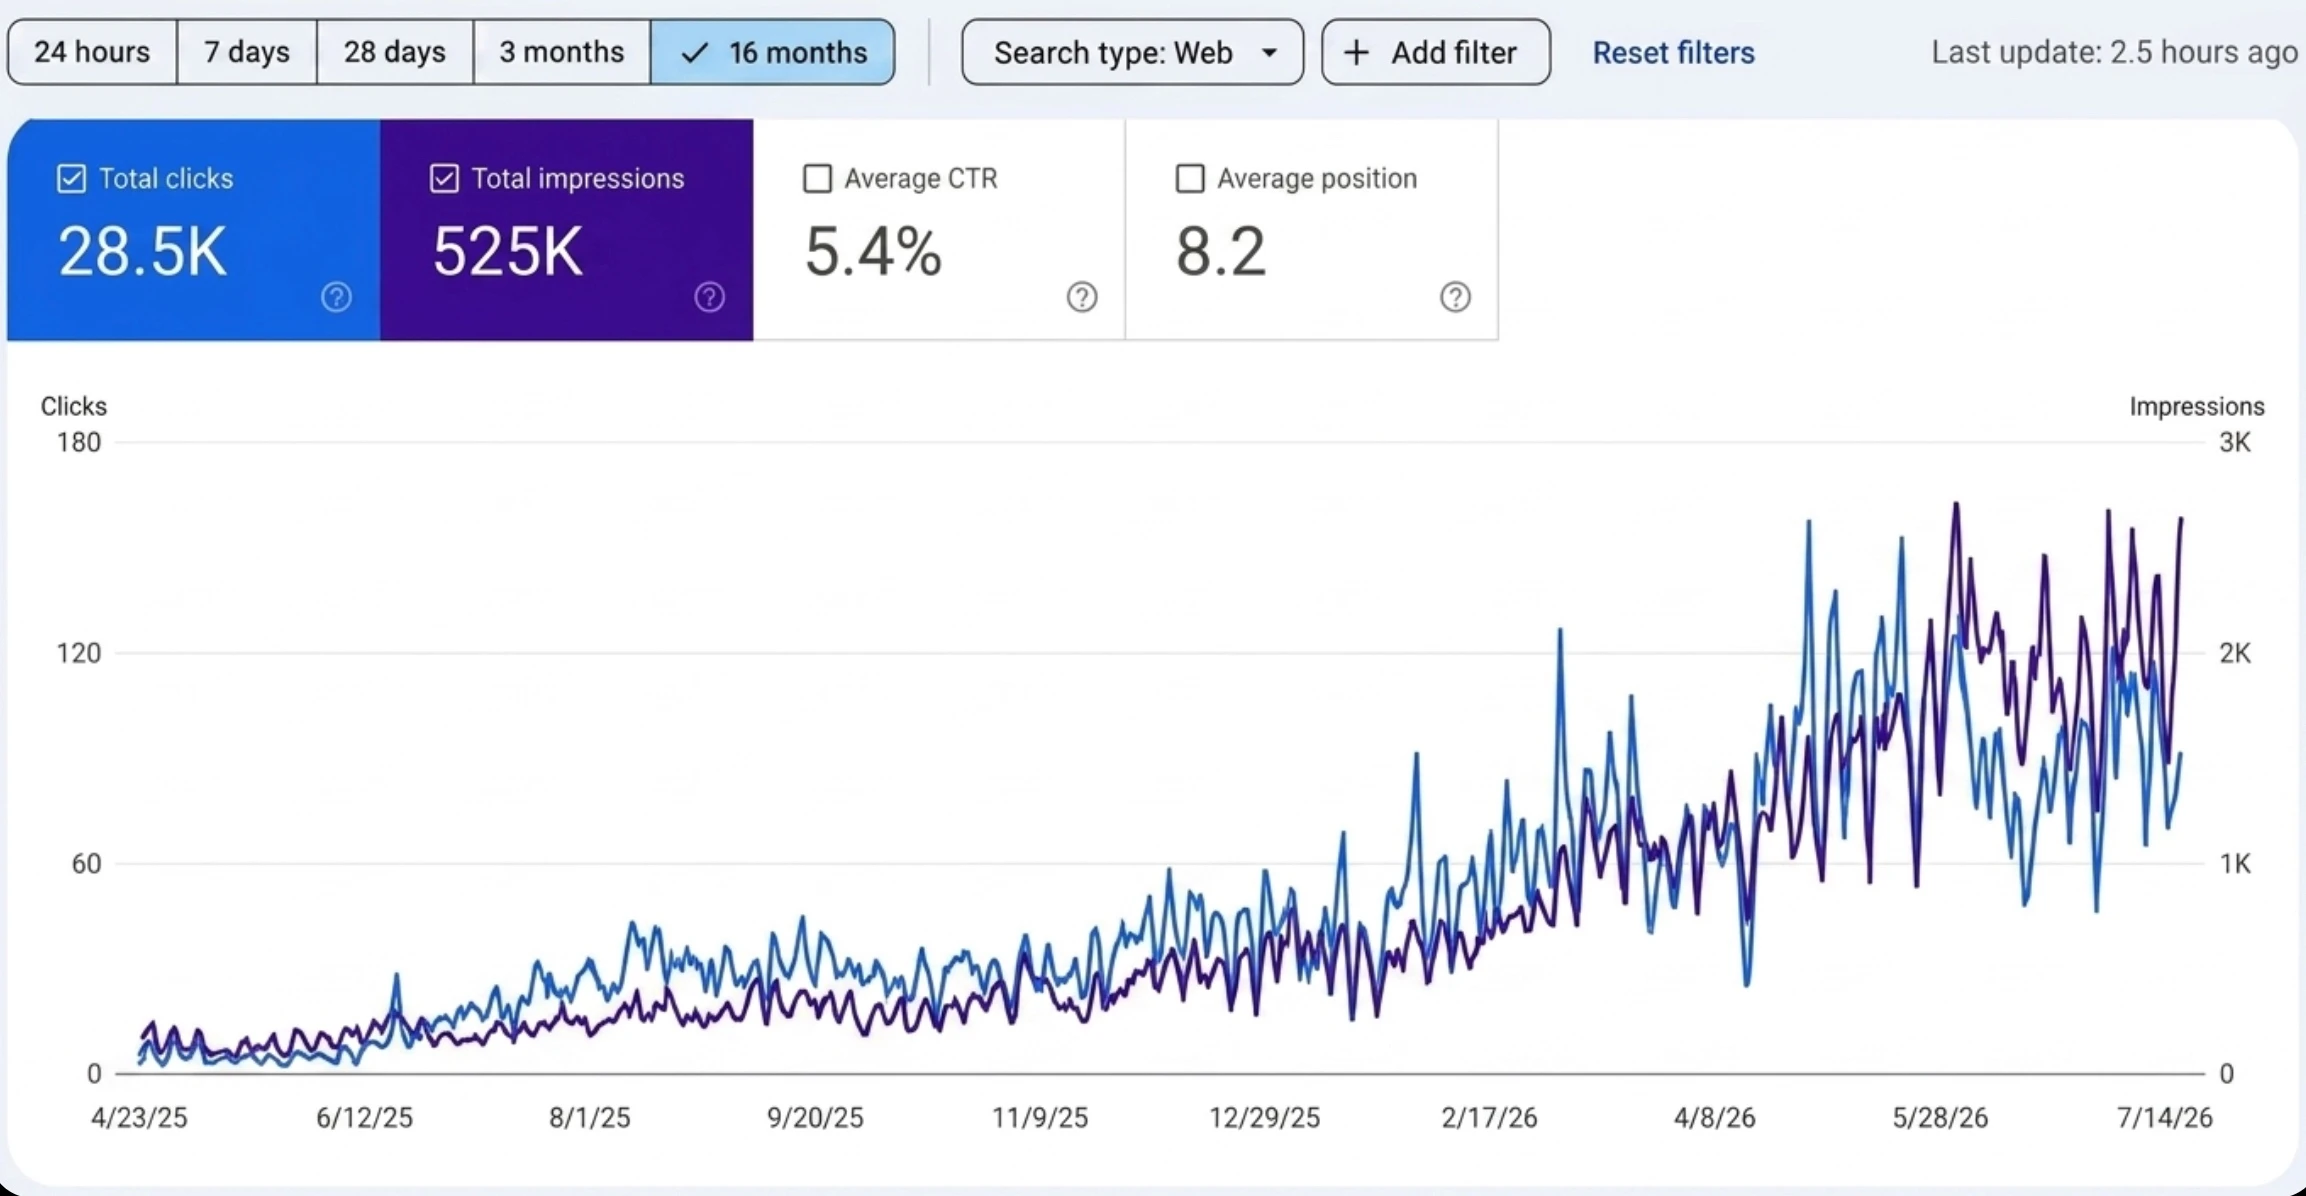
Task: Open help icon on Average CTR card
Action: pos(1081,297)
